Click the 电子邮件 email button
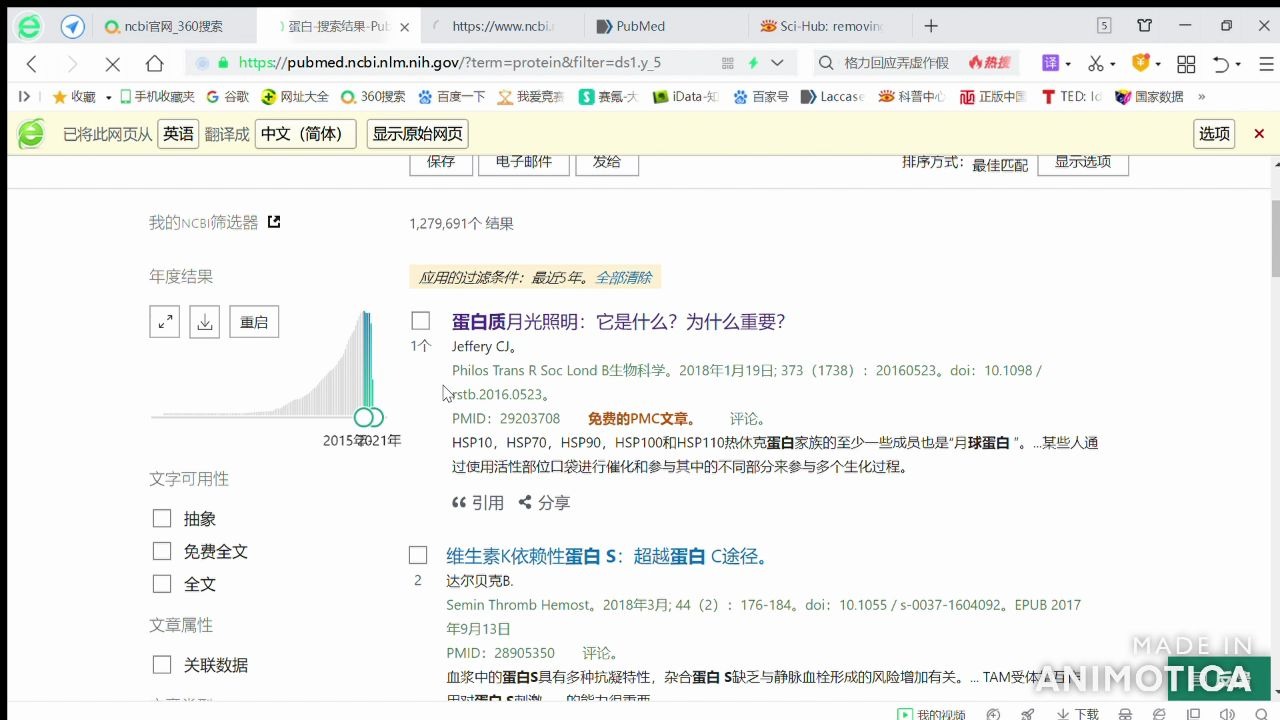The width and height of the screenshot is (1280, 720). [524, 163]
